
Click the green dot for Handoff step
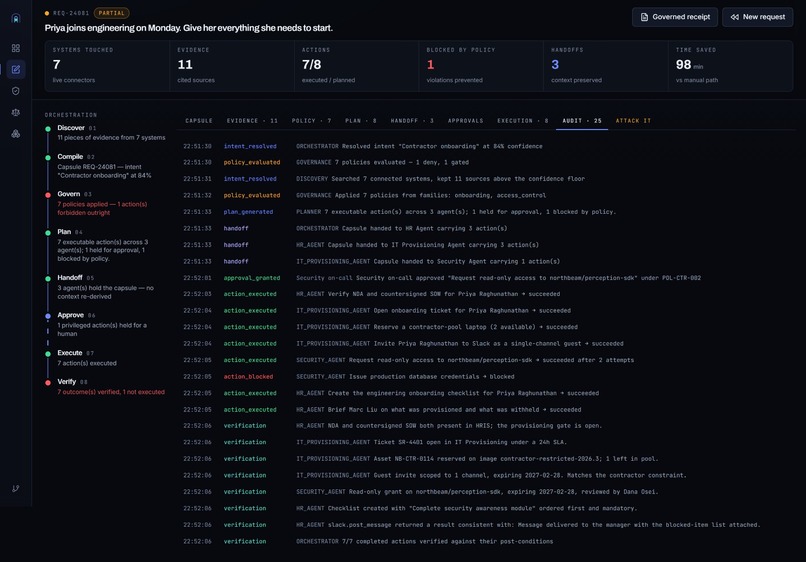click(48, 278)
